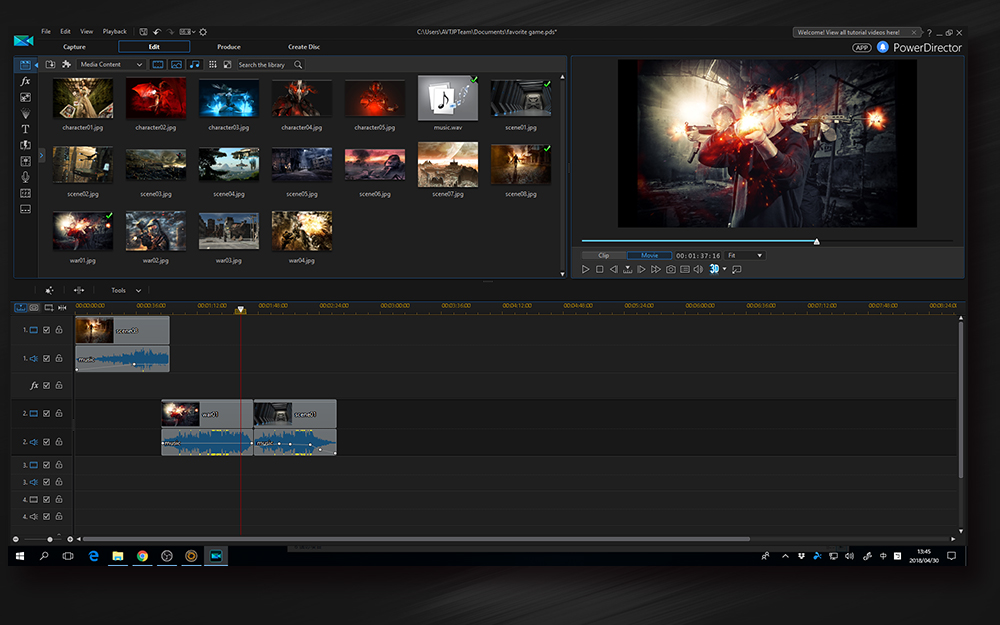1000x625 pixels.
Task: Open the Media Room icon in sidebar
Action: (25, 65)
